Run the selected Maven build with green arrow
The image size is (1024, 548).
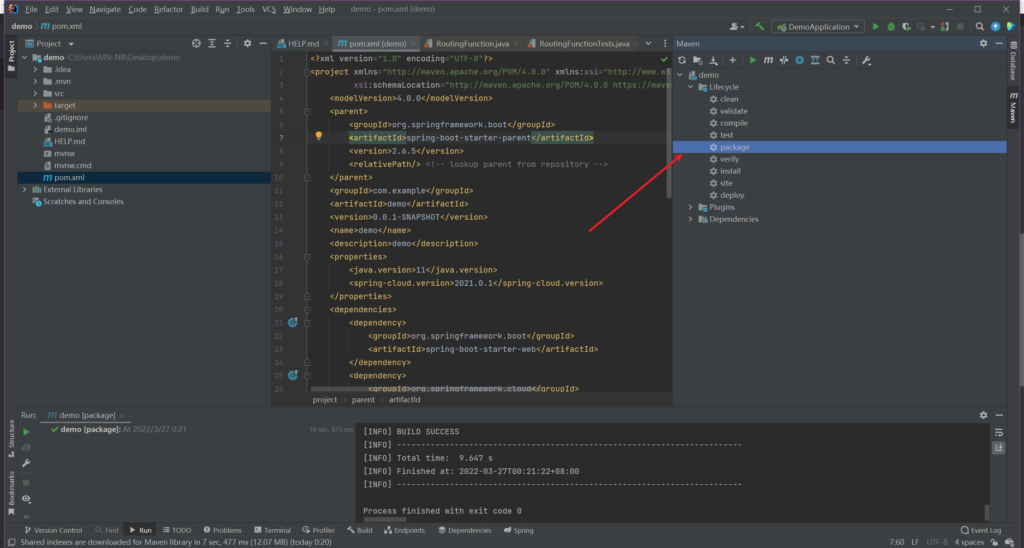(x=752, y=60)
